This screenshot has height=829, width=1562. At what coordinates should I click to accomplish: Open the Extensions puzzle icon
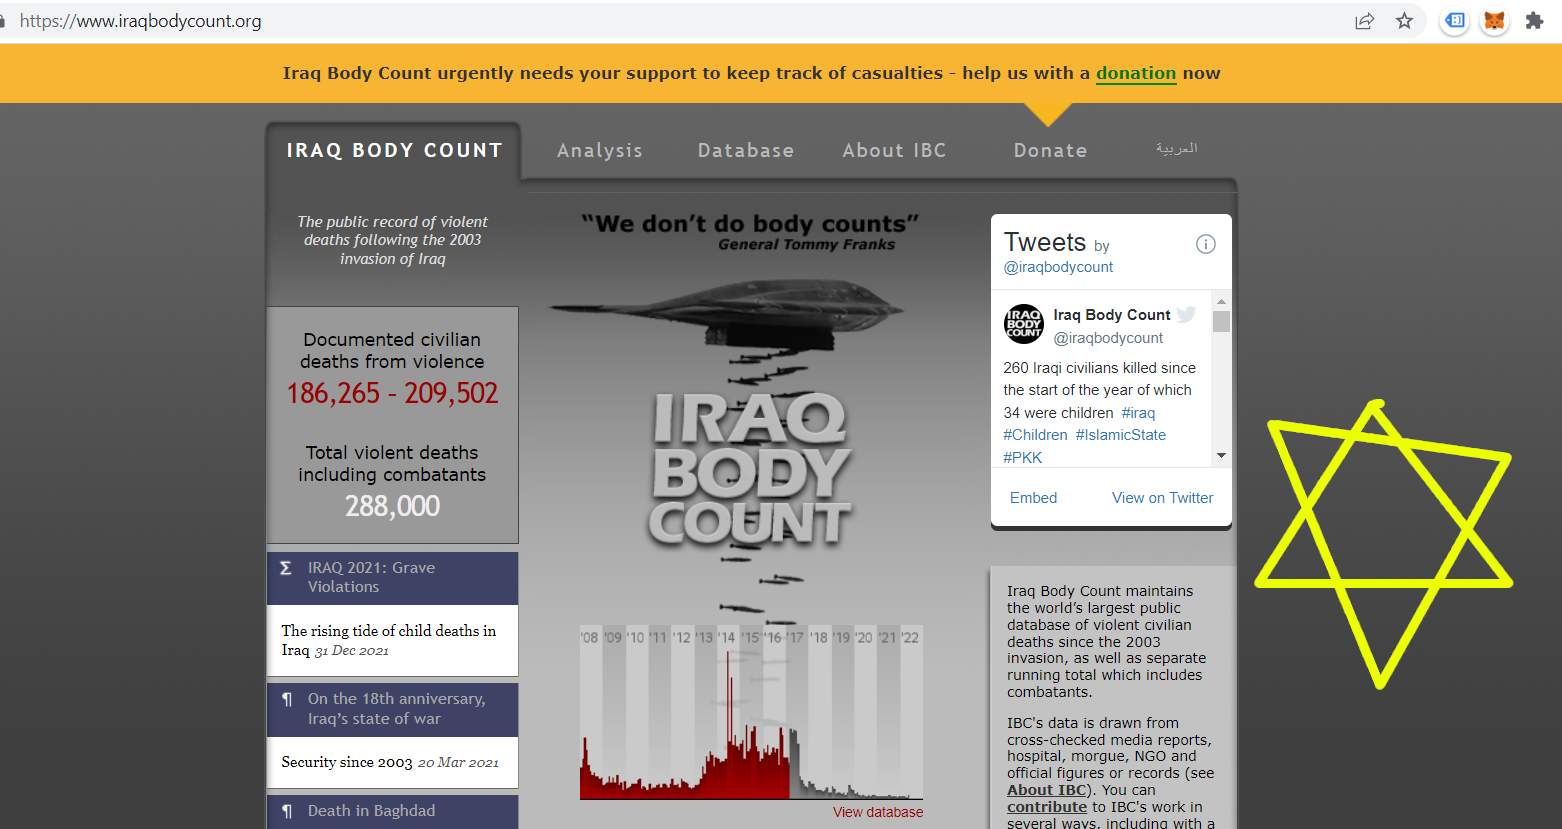[x=1534, y=21]
